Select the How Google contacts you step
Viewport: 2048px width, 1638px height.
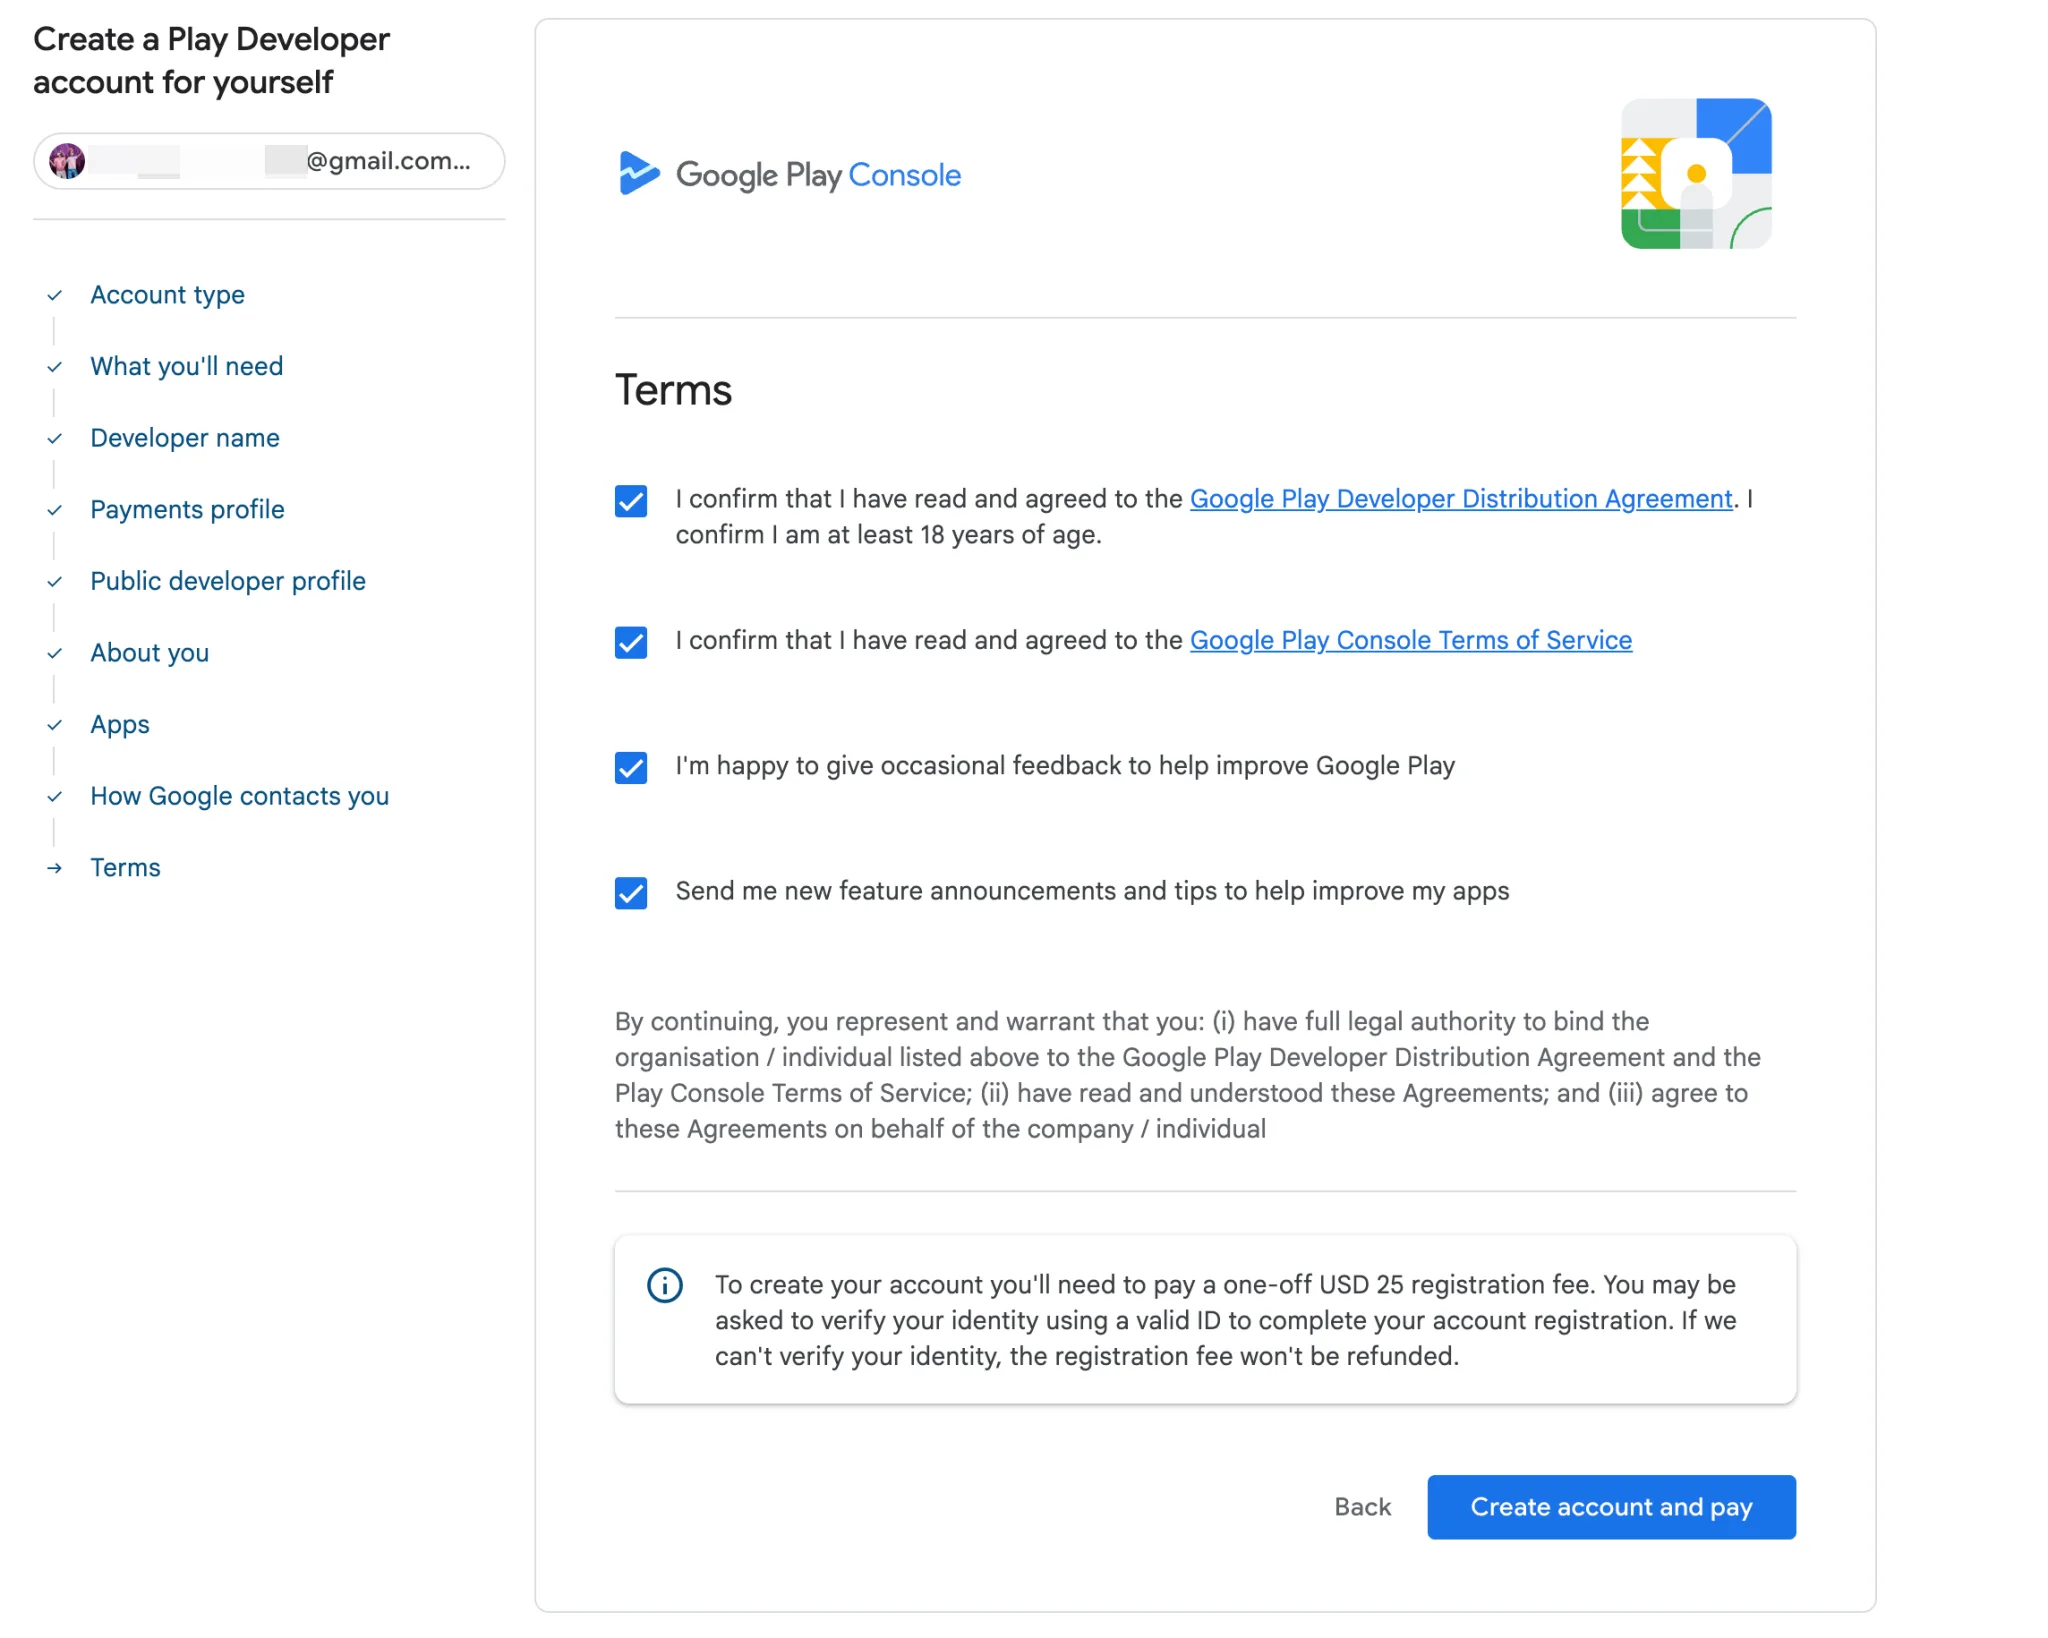tap(239, 797)
